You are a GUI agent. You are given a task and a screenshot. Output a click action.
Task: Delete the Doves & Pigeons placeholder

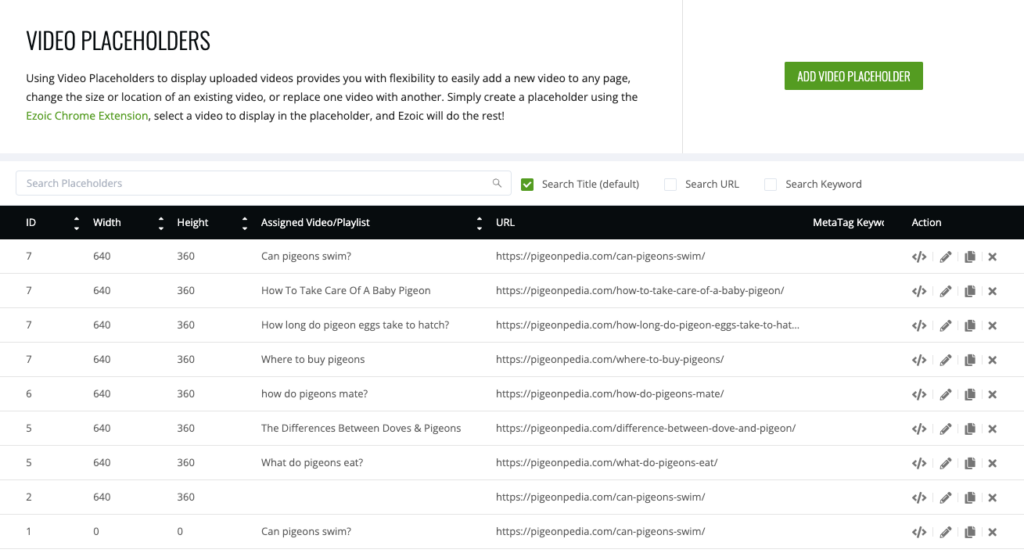point(992,429)
